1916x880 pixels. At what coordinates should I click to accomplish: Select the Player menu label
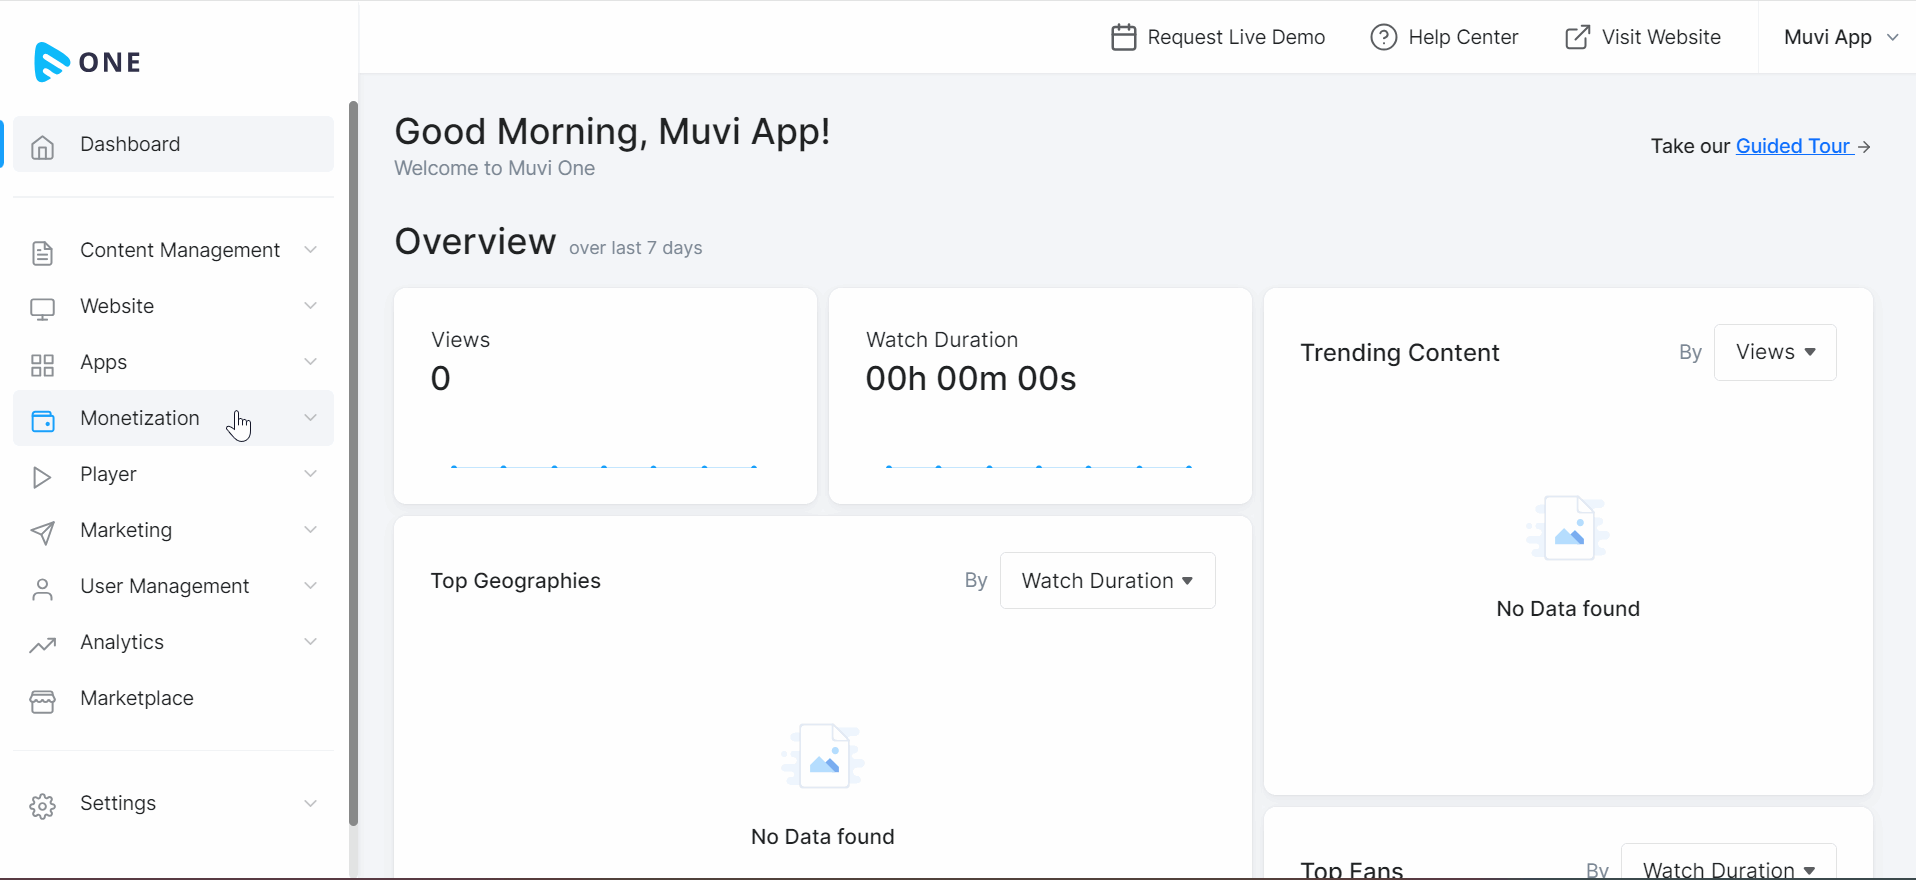pos(108,475)
